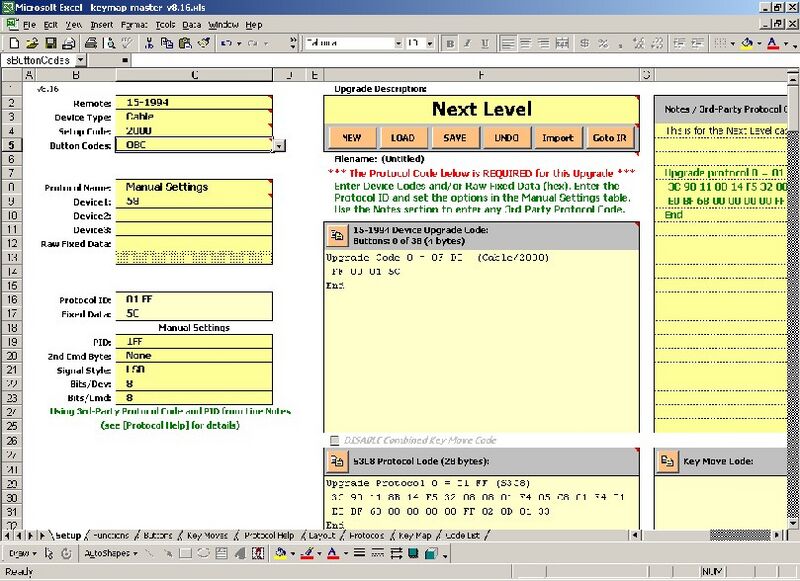Select Objects arrow in drawing toolbar
Image resolution: width=800 pixels, height=581 pixels.
48,553
